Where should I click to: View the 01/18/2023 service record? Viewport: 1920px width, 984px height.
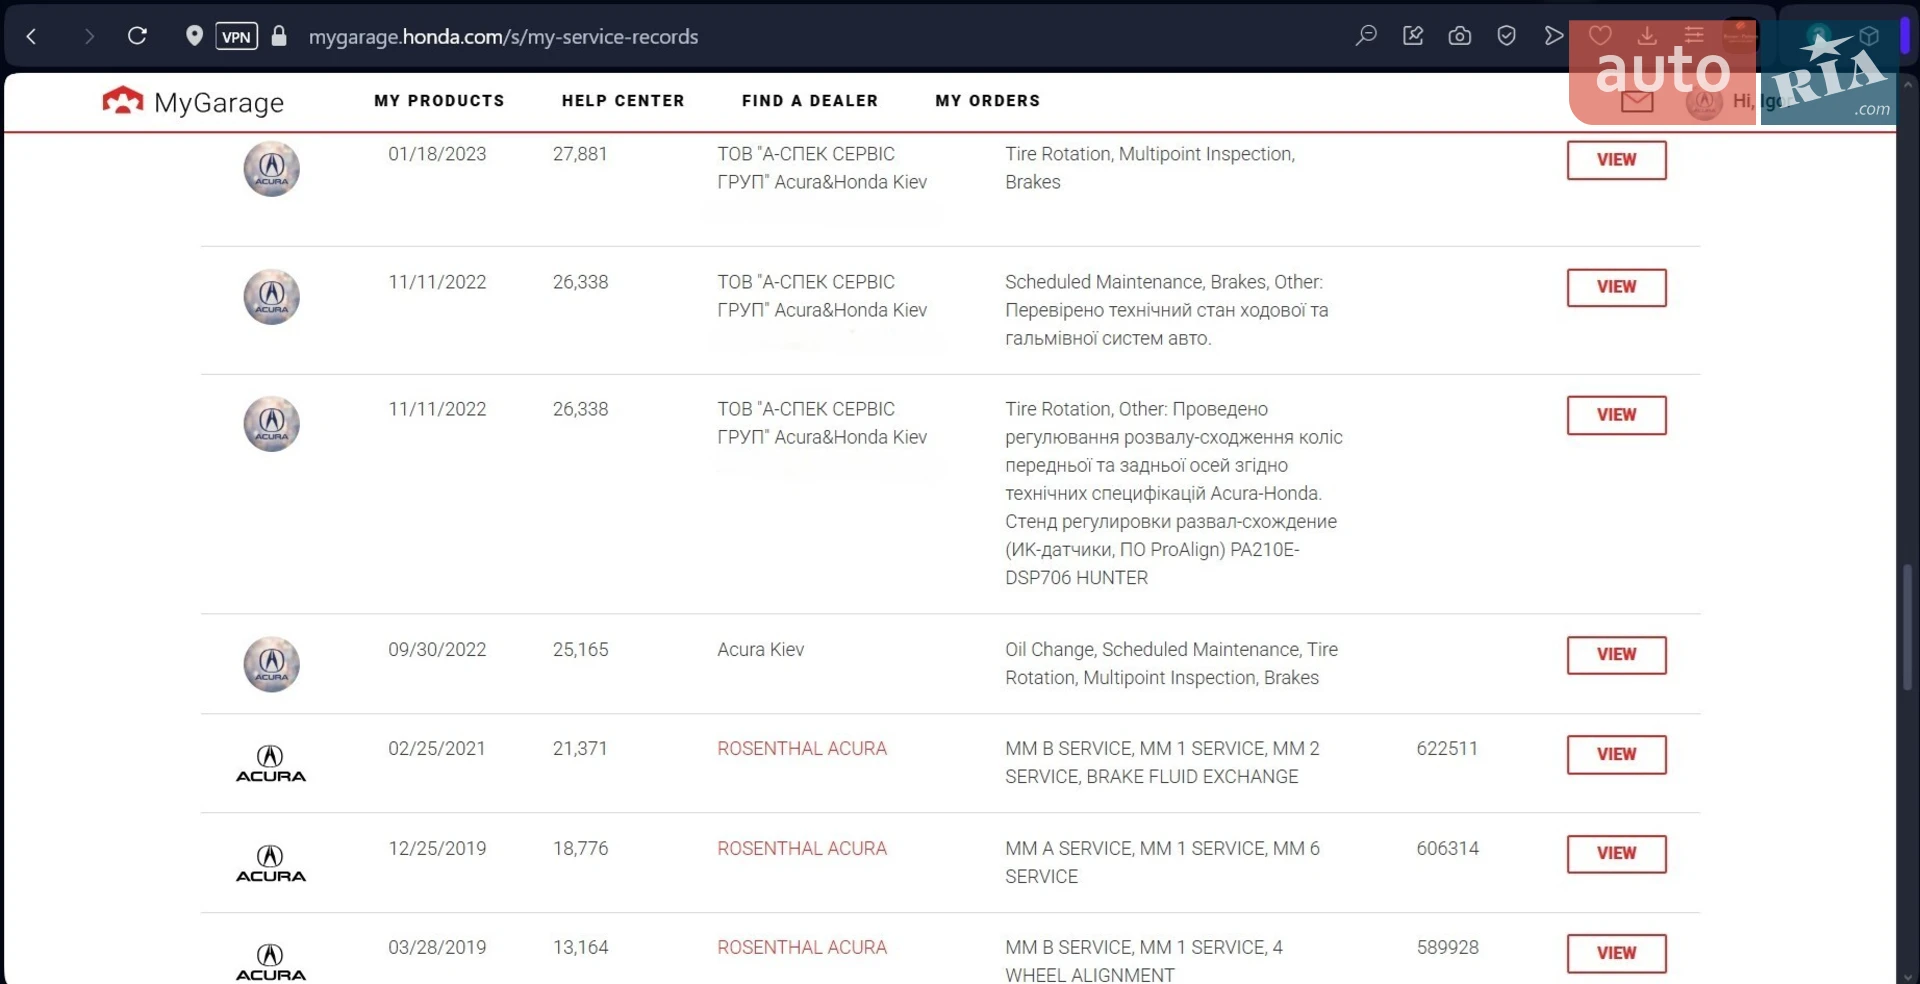(1616, 160)
